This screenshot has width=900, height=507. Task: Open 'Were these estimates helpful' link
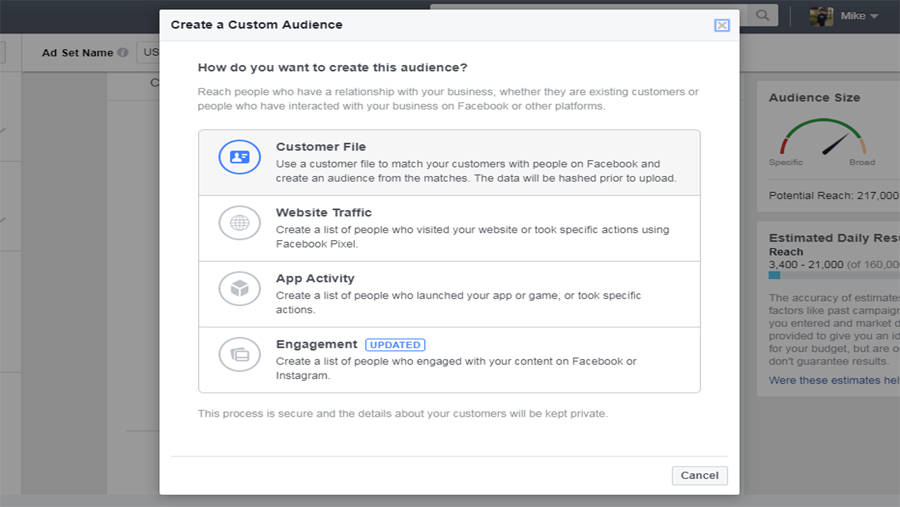click(x=834, y=380)
